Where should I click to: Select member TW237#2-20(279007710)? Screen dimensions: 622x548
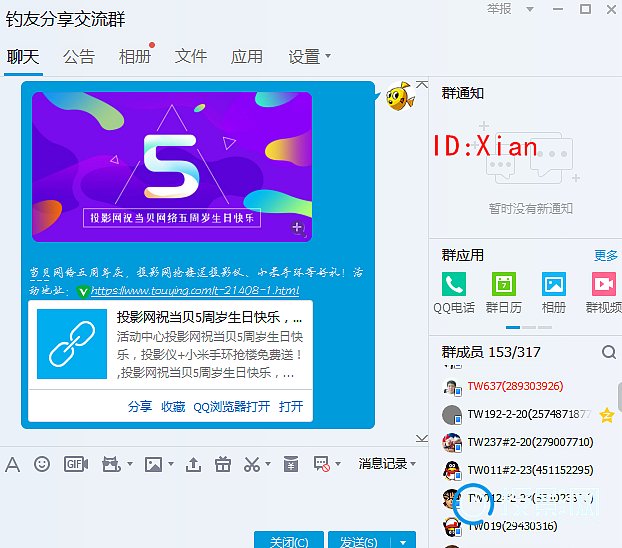(x=530, y=442)
